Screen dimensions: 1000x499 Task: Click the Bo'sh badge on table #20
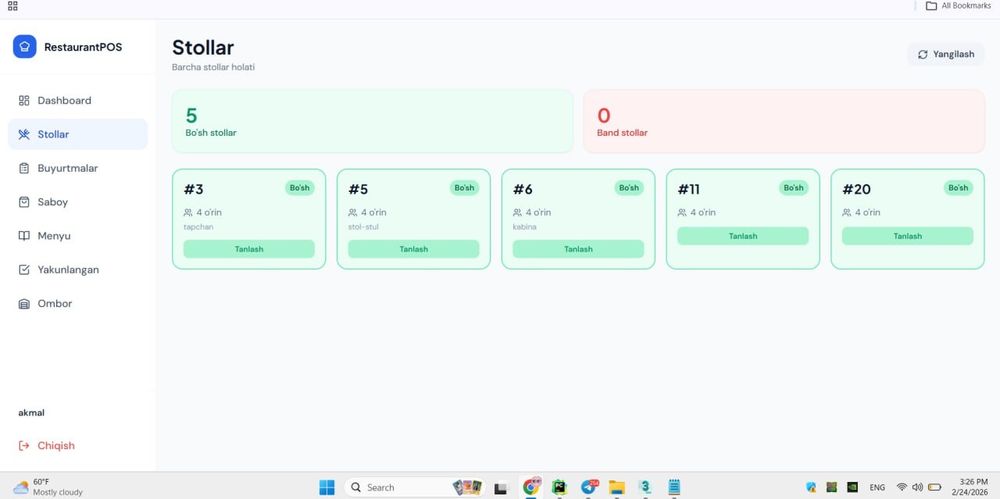[x=958, y=188]
